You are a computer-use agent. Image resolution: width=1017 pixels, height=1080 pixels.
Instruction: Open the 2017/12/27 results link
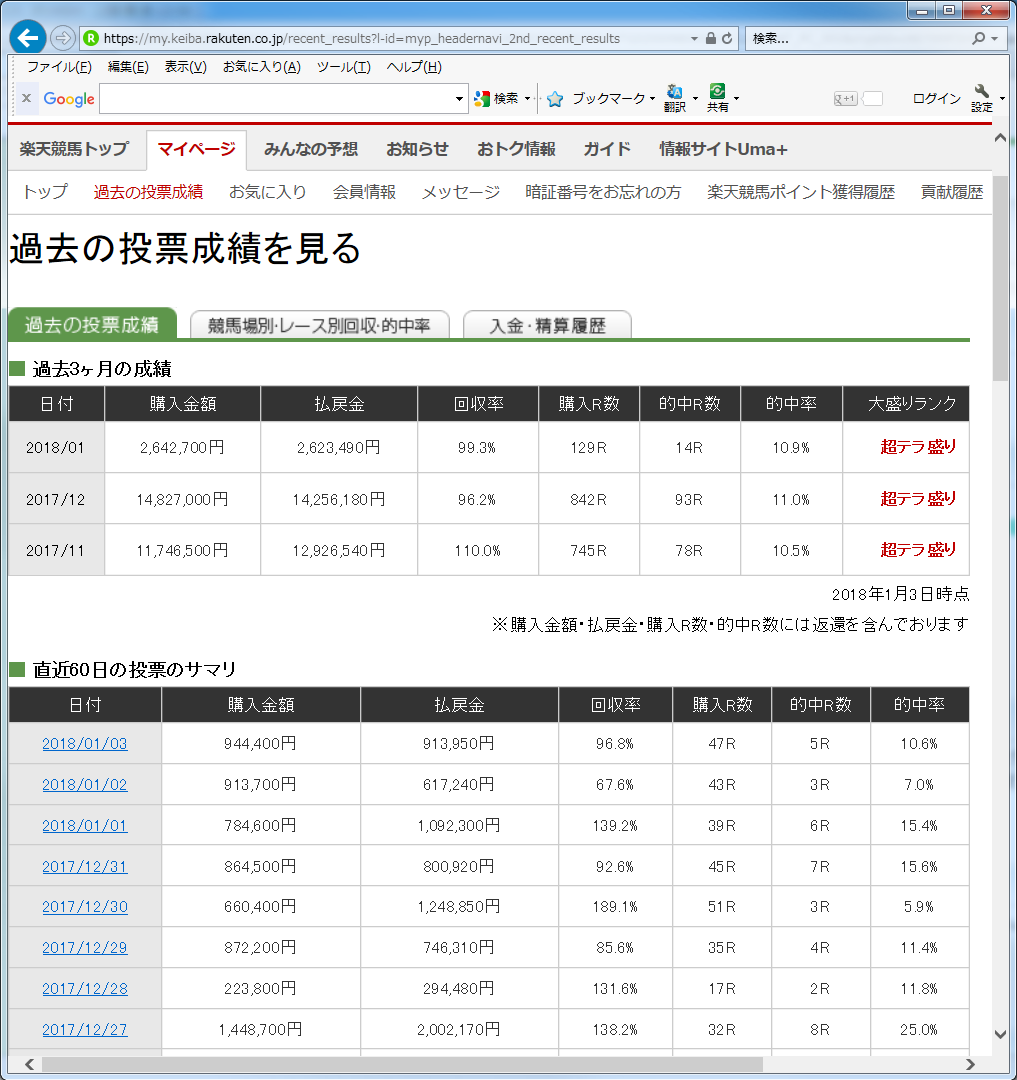[x=85, y=1029]
